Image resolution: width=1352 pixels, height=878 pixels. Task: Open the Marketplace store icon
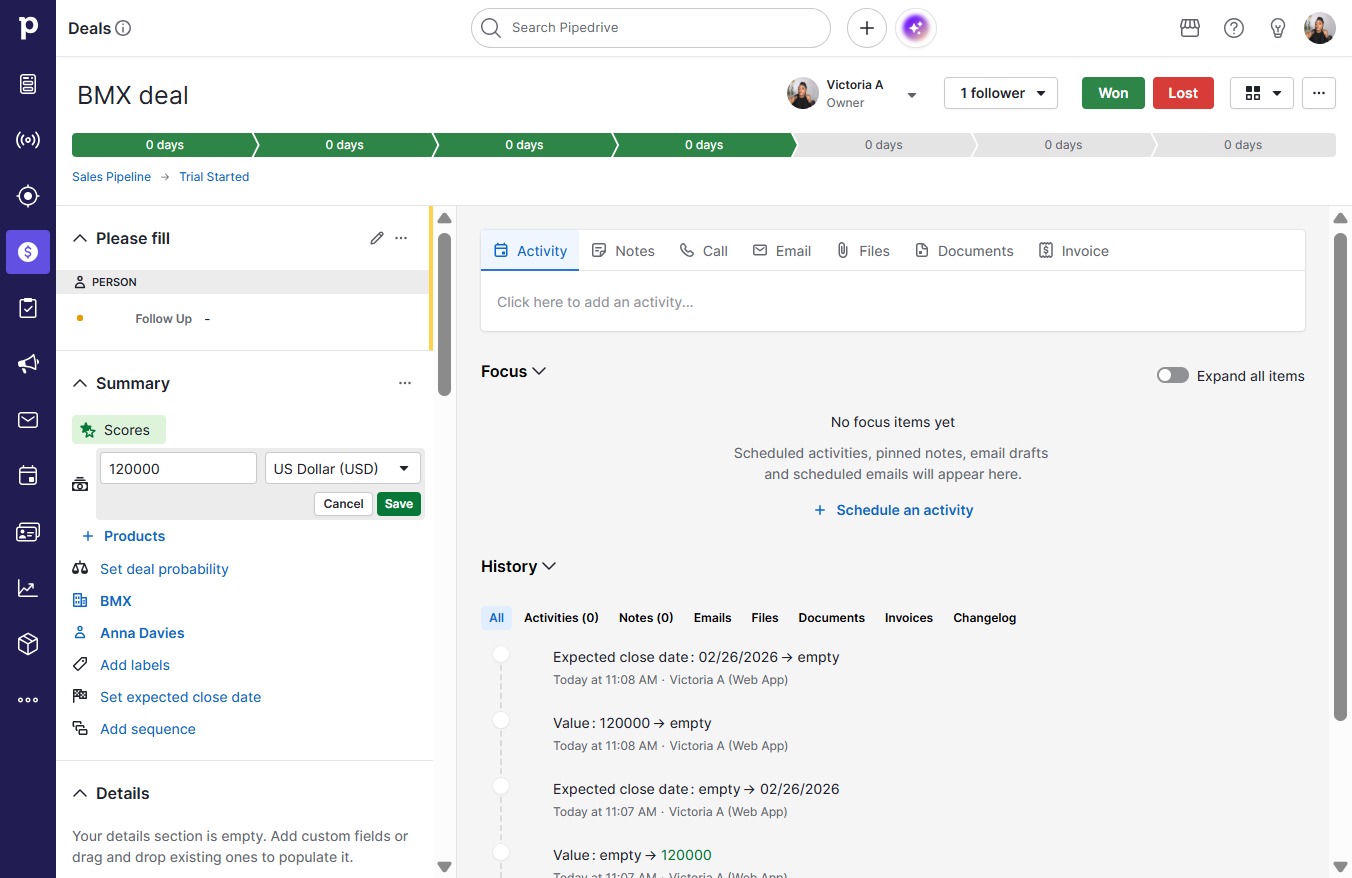tap(1190, 28)
